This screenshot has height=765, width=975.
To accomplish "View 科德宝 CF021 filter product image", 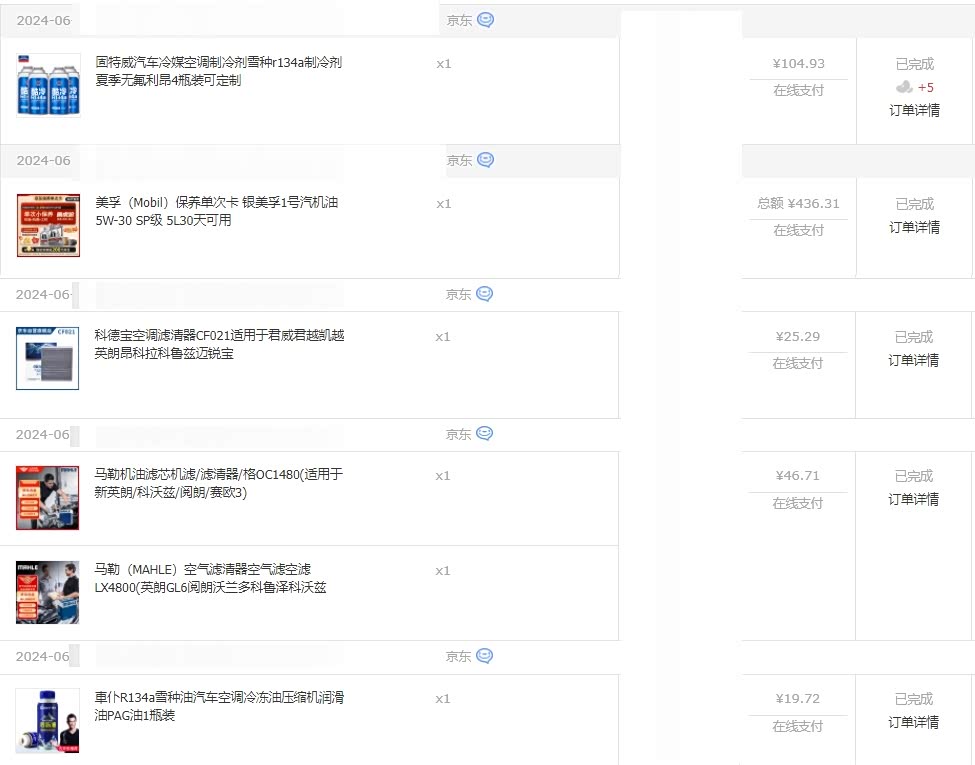I will (x=47, y=358).
